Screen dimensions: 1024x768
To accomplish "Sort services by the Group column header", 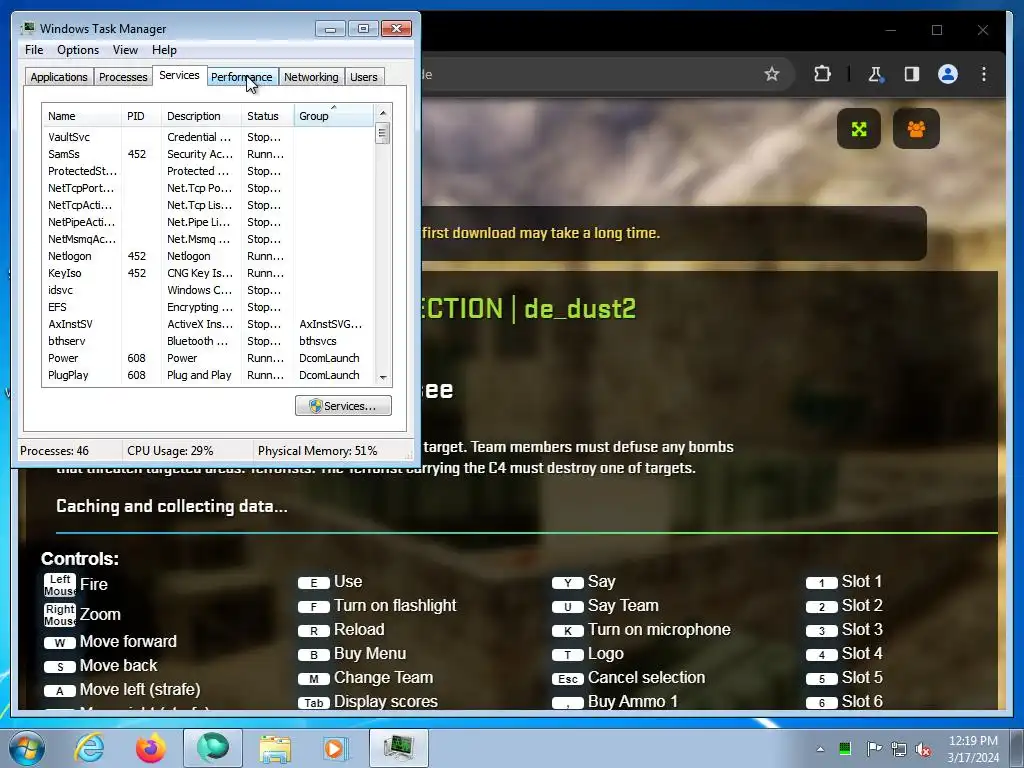I will 334,116.
